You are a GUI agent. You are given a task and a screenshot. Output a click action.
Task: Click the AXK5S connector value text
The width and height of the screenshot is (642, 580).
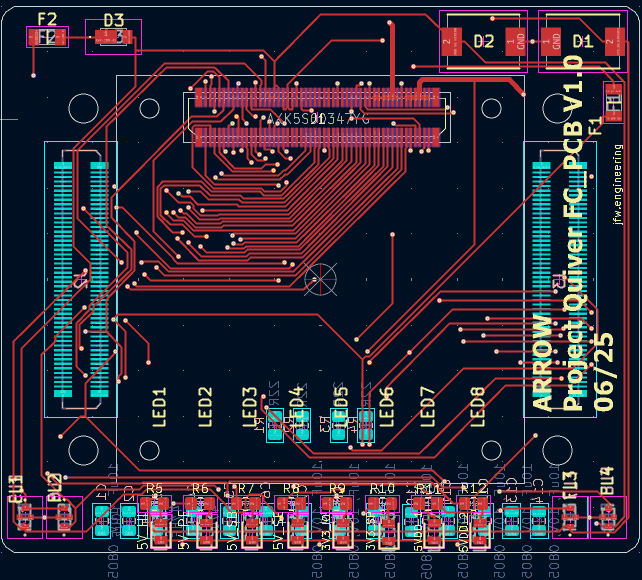pos(318,119)
